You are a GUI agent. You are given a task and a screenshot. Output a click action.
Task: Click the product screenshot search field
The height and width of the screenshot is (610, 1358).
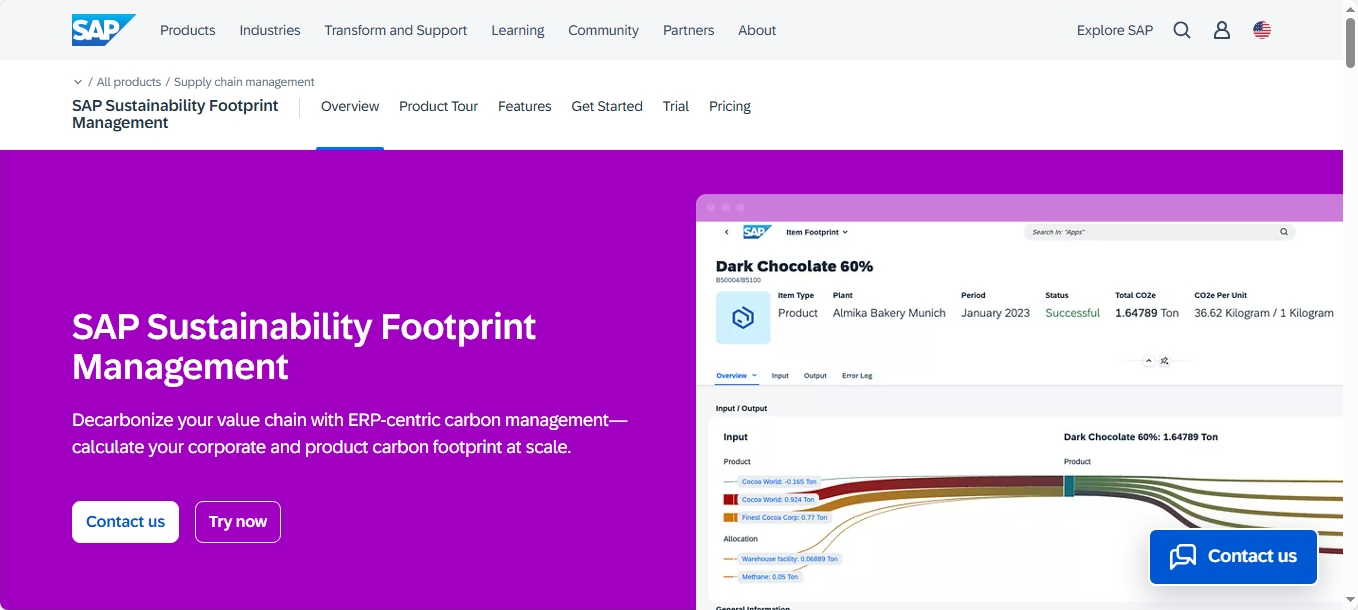(x=1159, y=232)
